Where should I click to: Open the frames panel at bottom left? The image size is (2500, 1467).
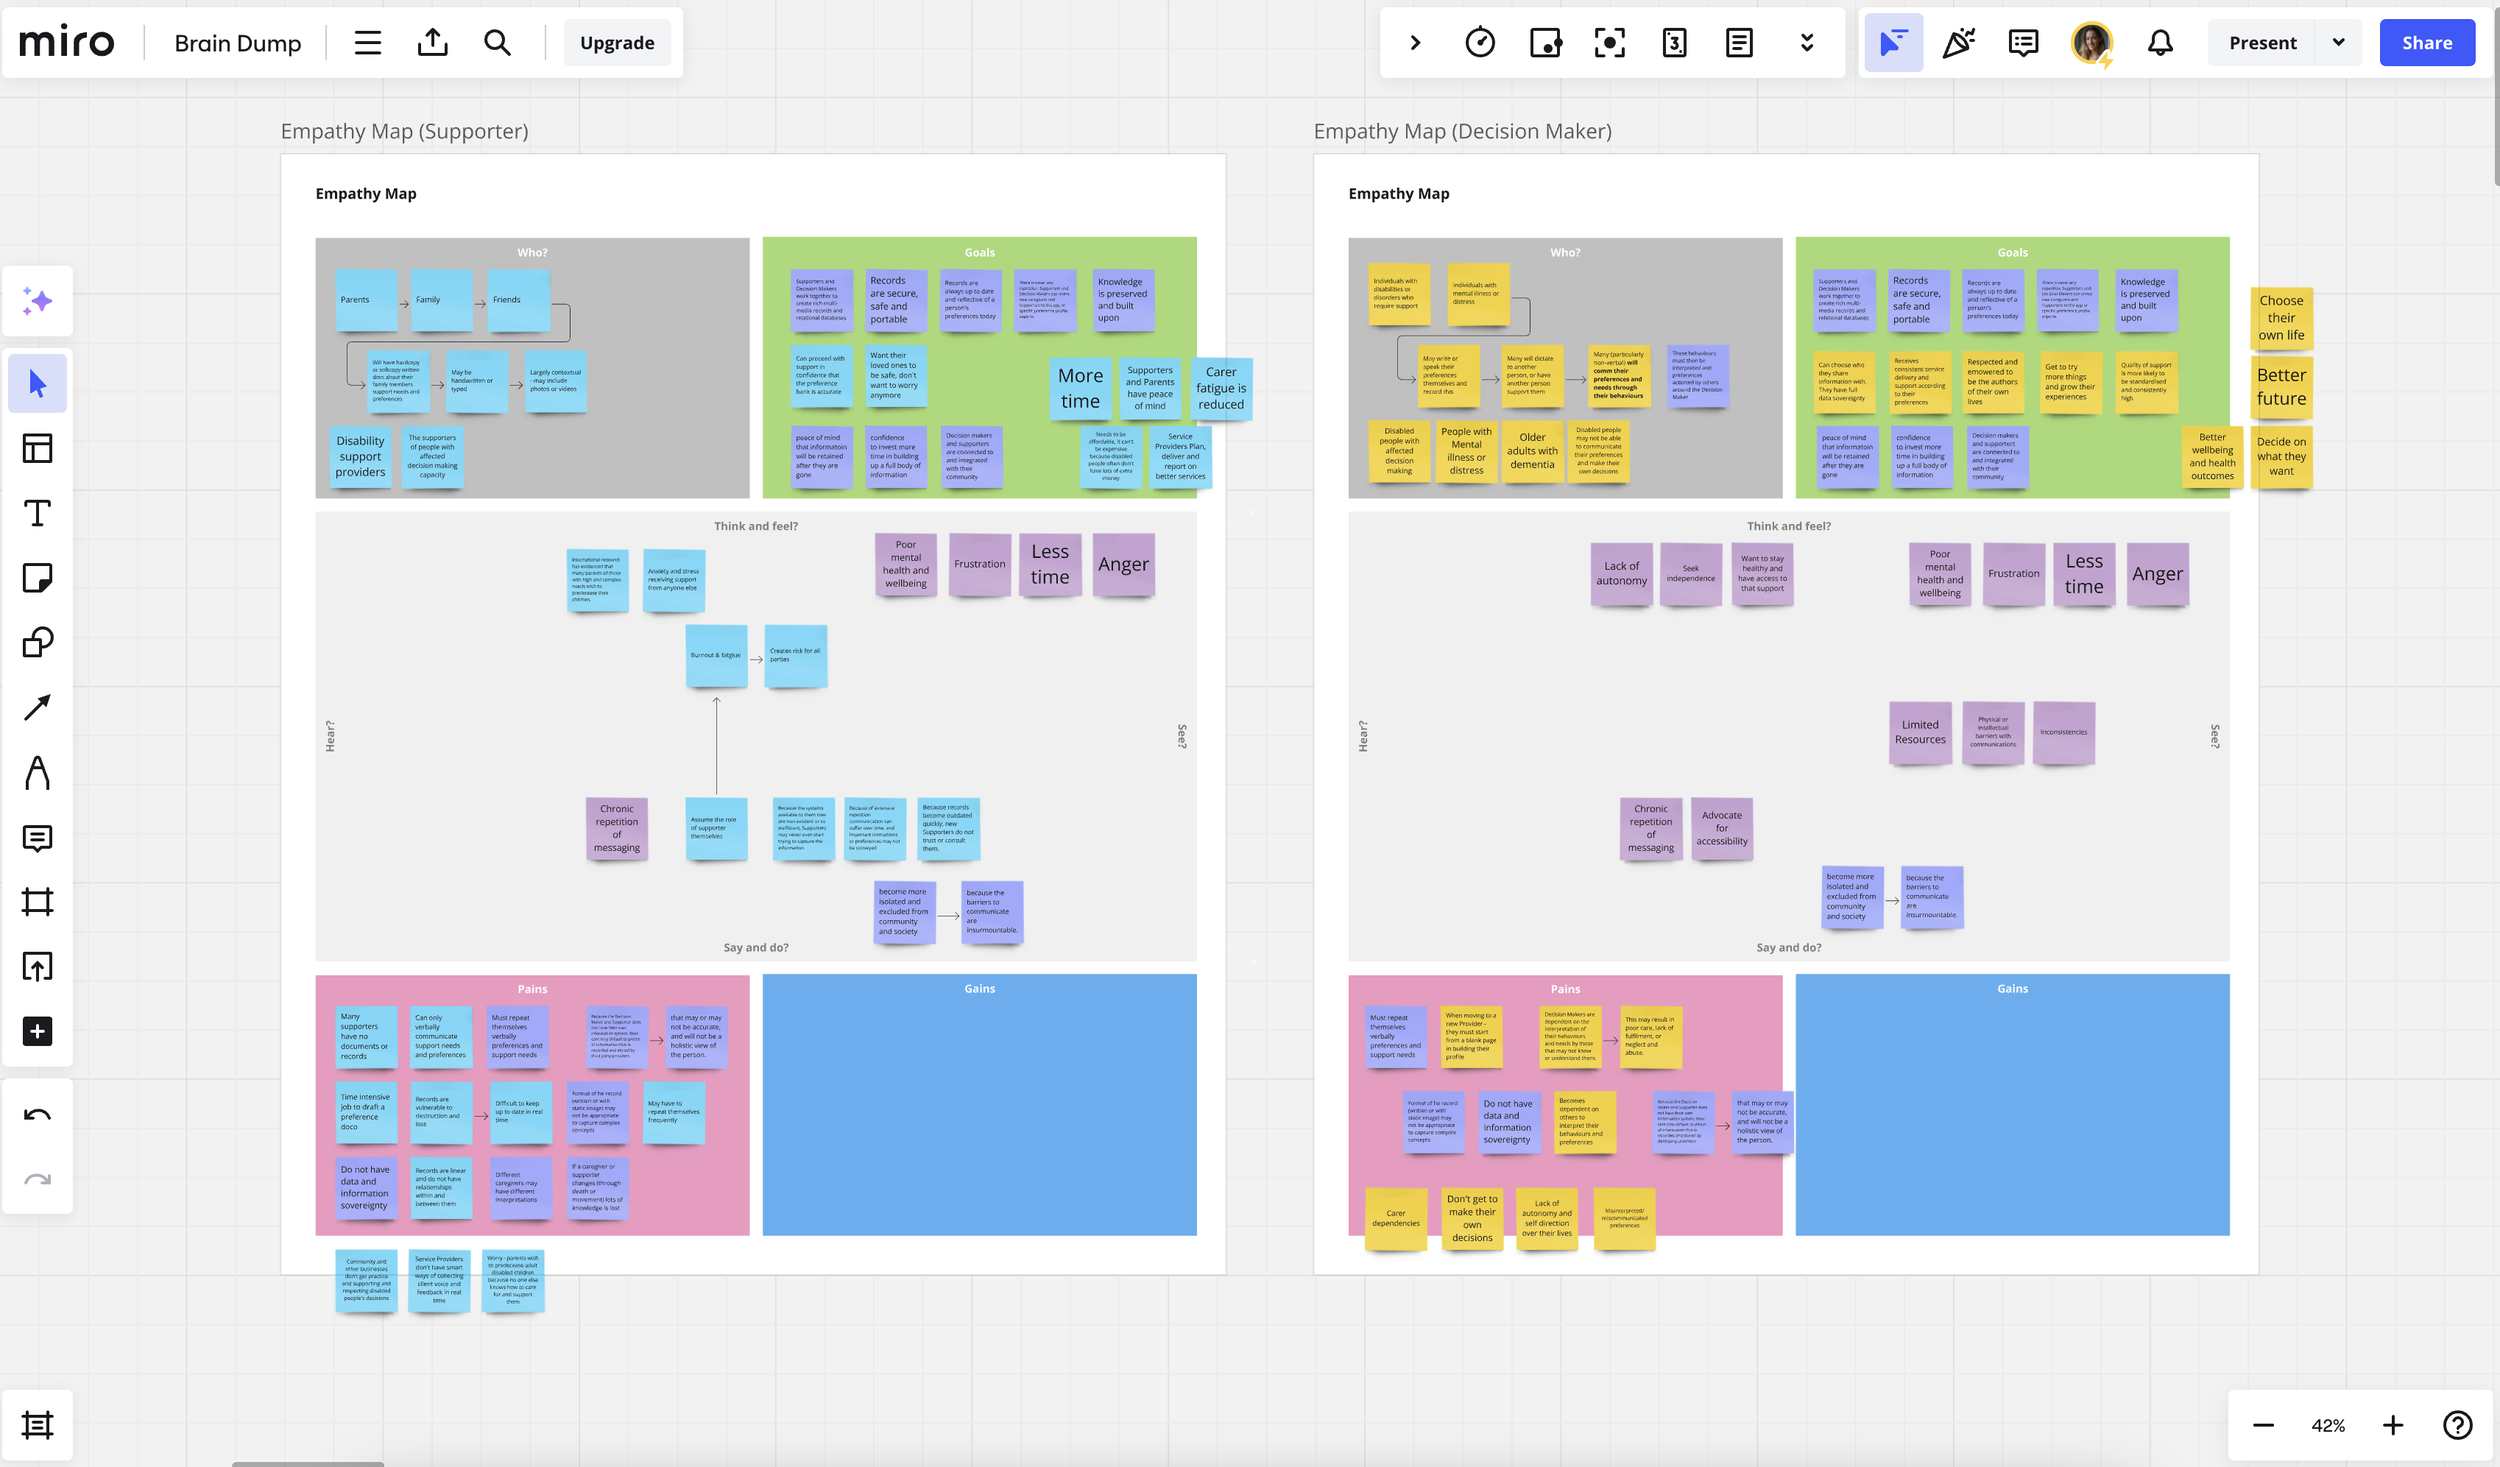click(x=38, y=1425)
